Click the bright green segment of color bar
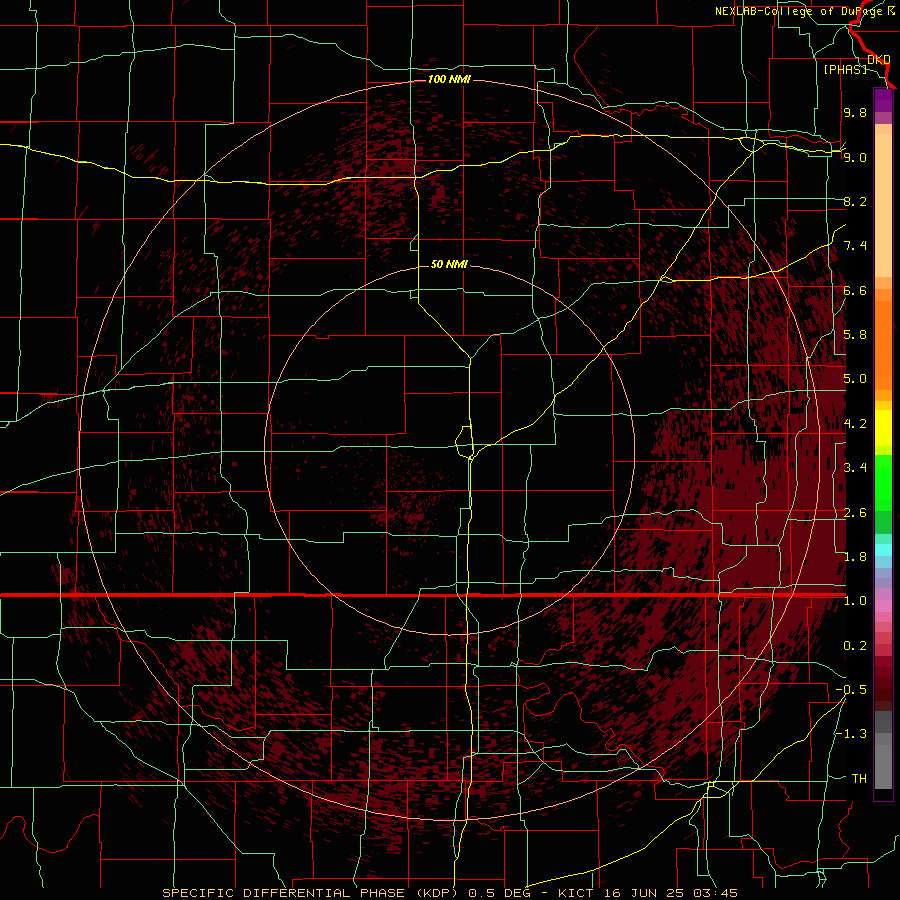 pos(883,482)
